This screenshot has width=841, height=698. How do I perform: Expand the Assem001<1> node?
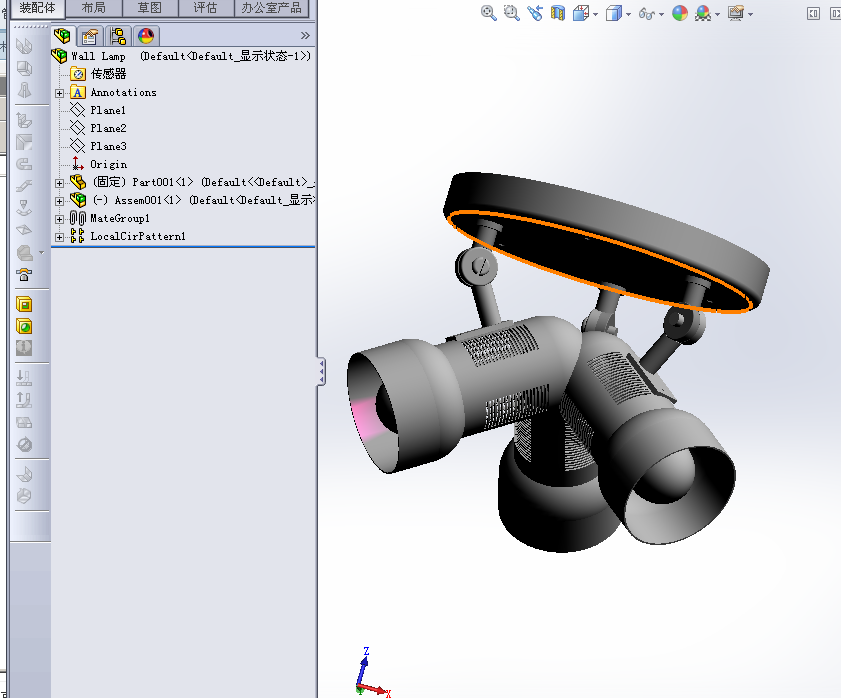tap(60, 201)
